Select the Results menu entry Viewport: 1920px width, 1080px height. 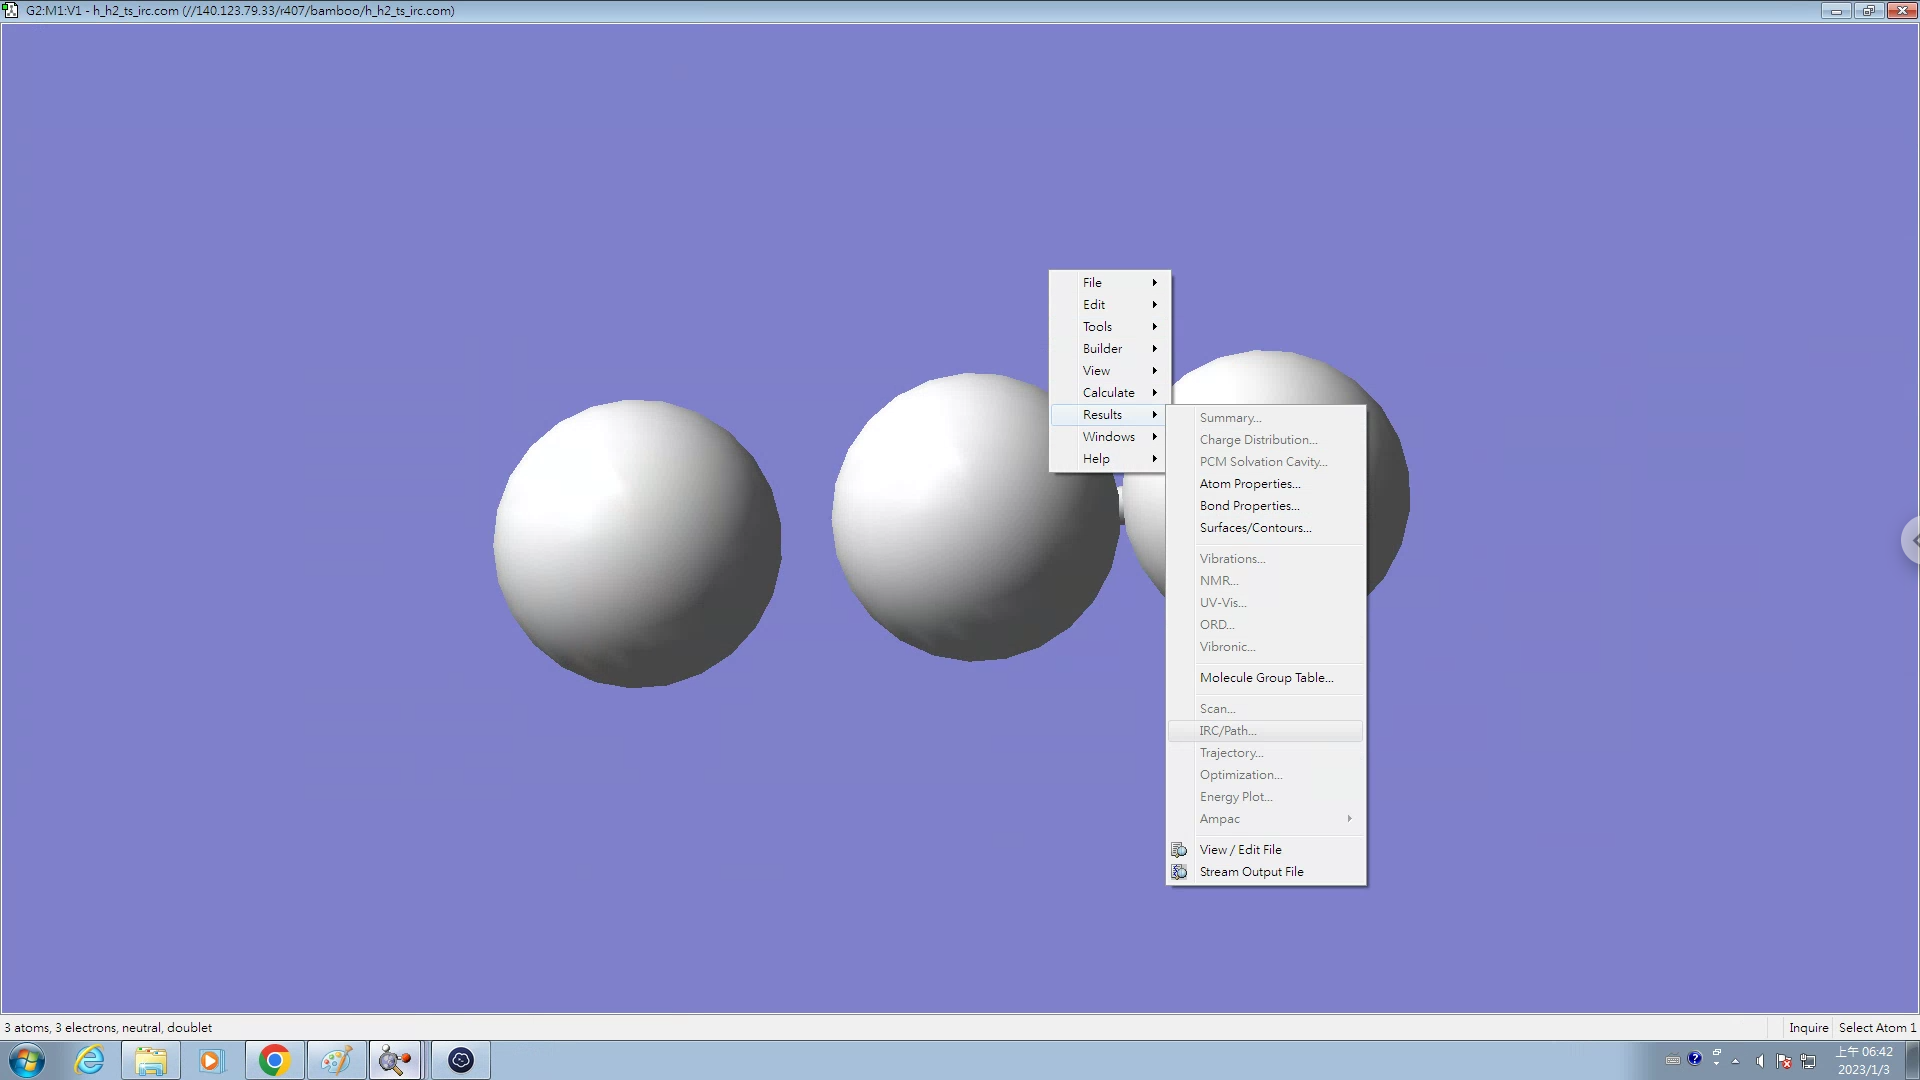point(1109,415)
